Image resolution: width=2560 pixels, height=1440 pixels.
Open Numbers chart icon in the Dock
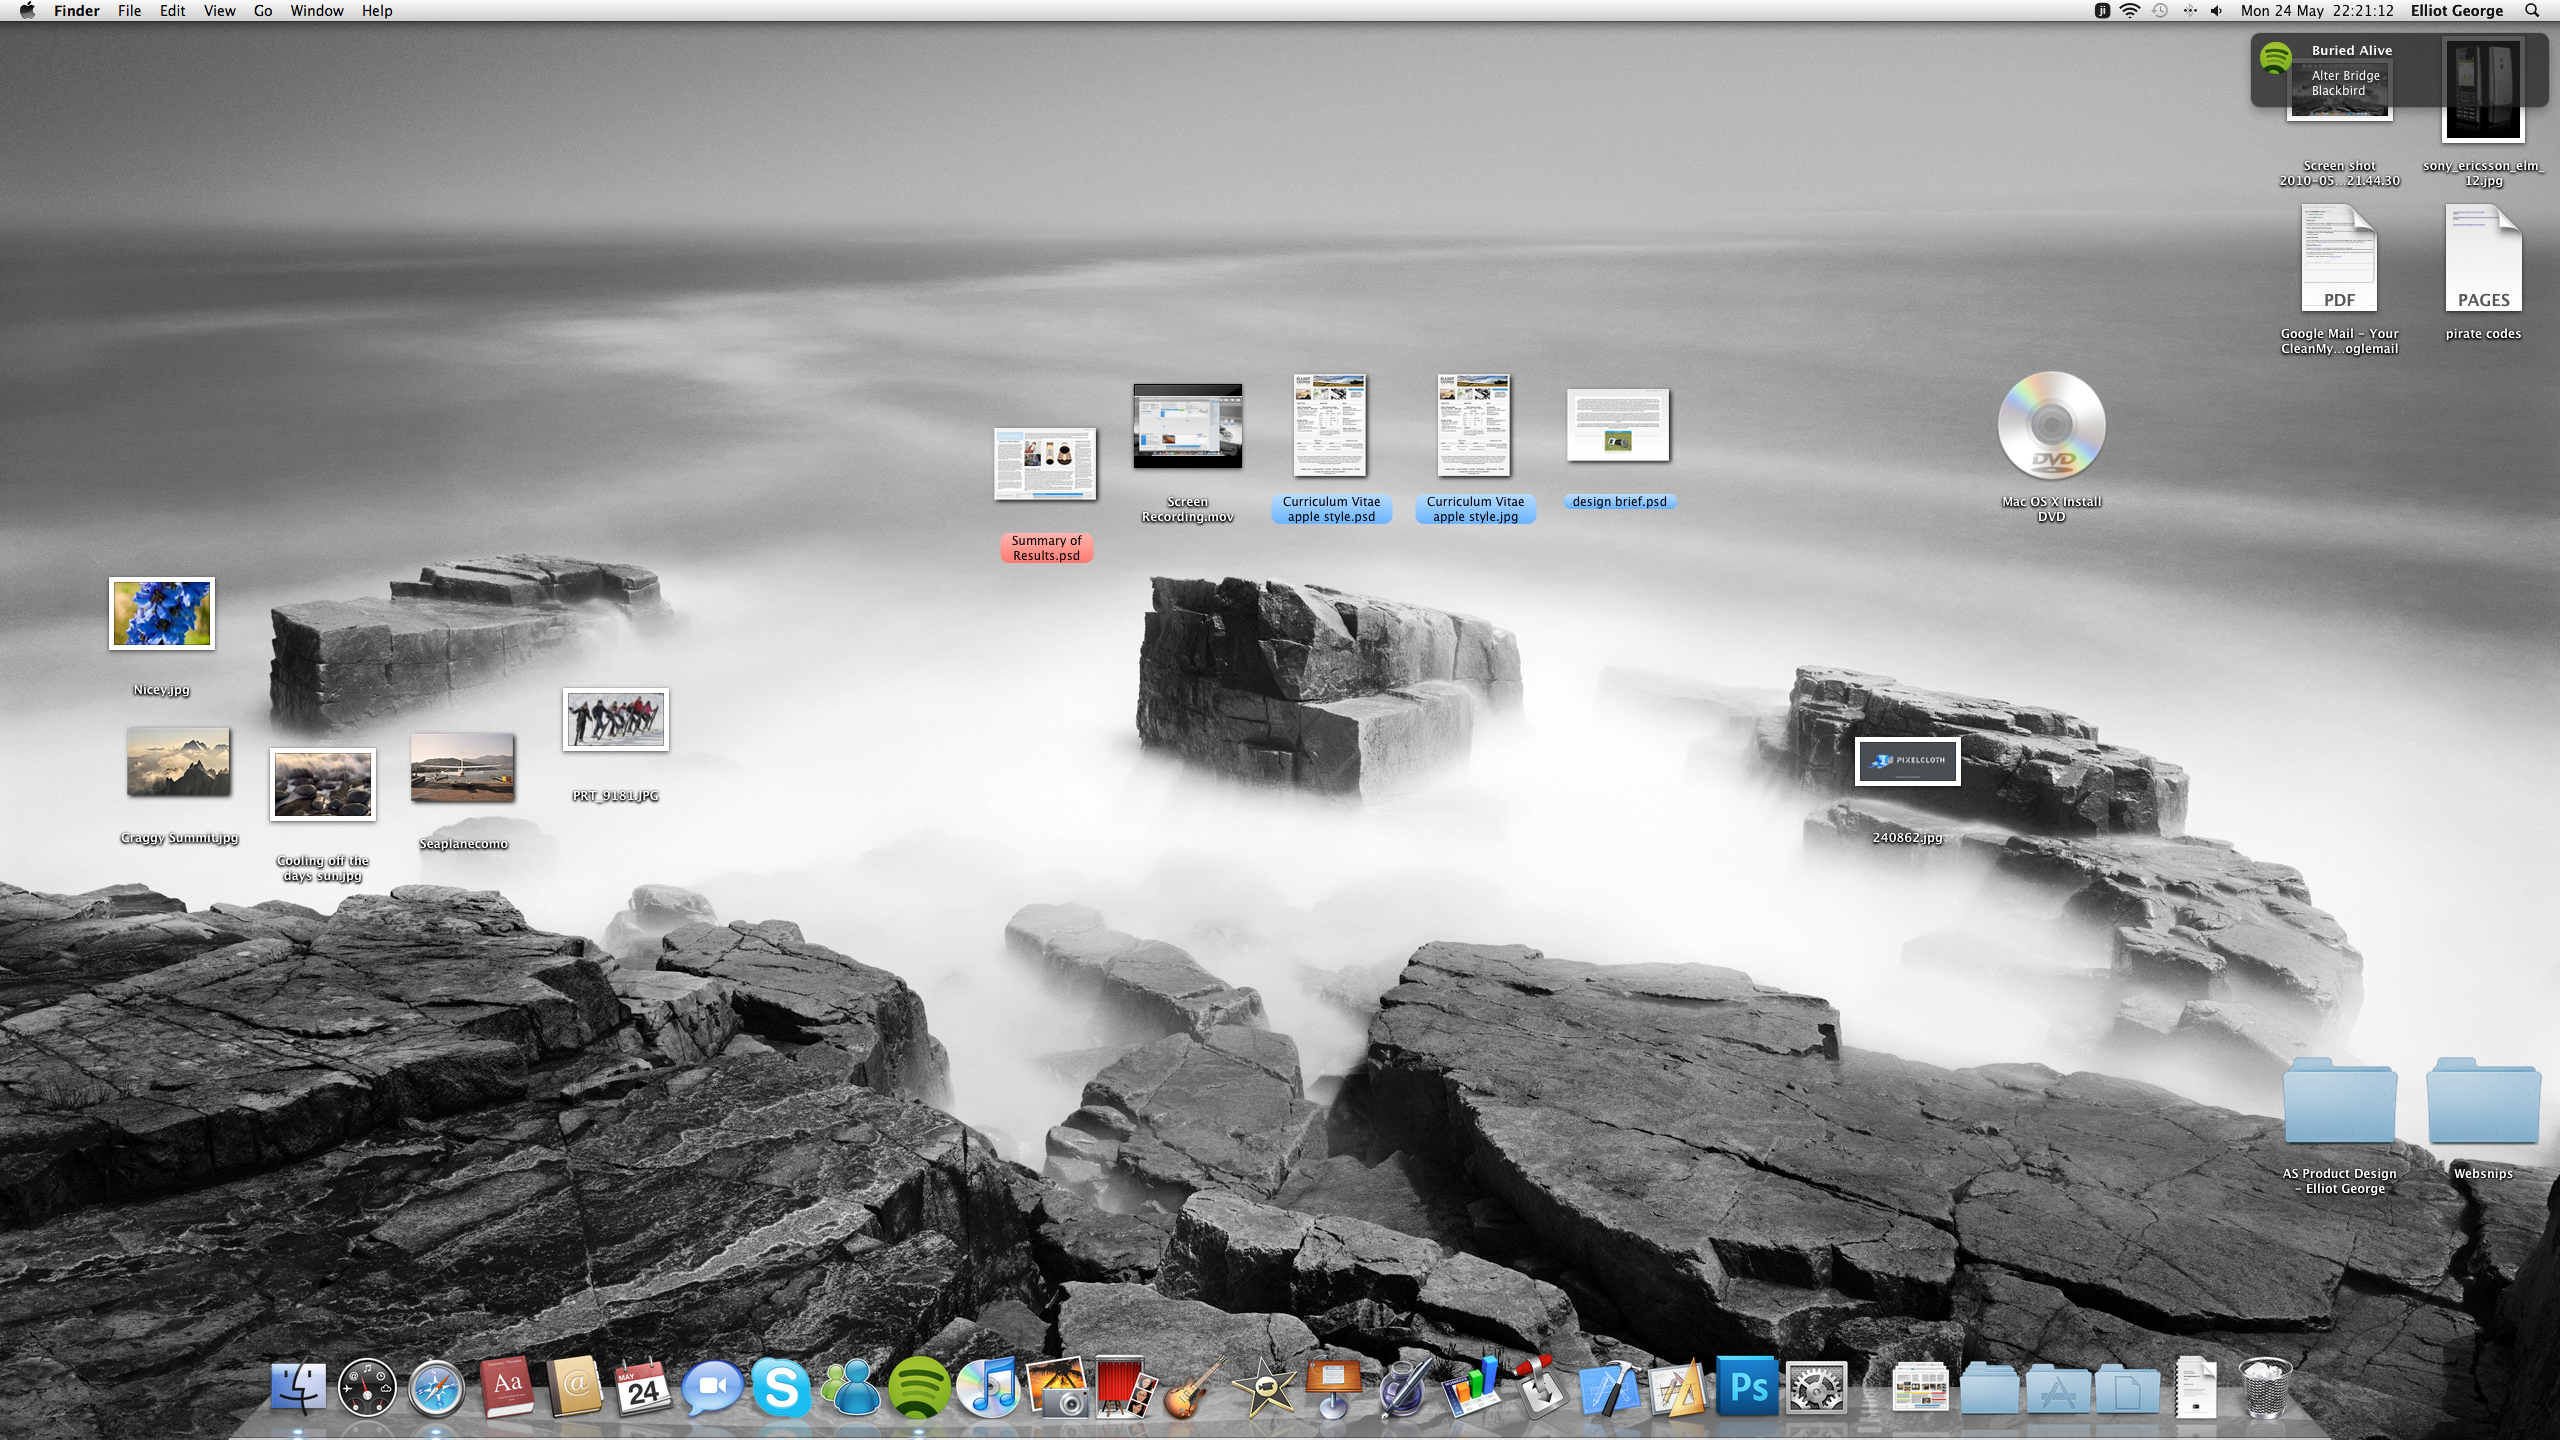click(1471, 1387)
